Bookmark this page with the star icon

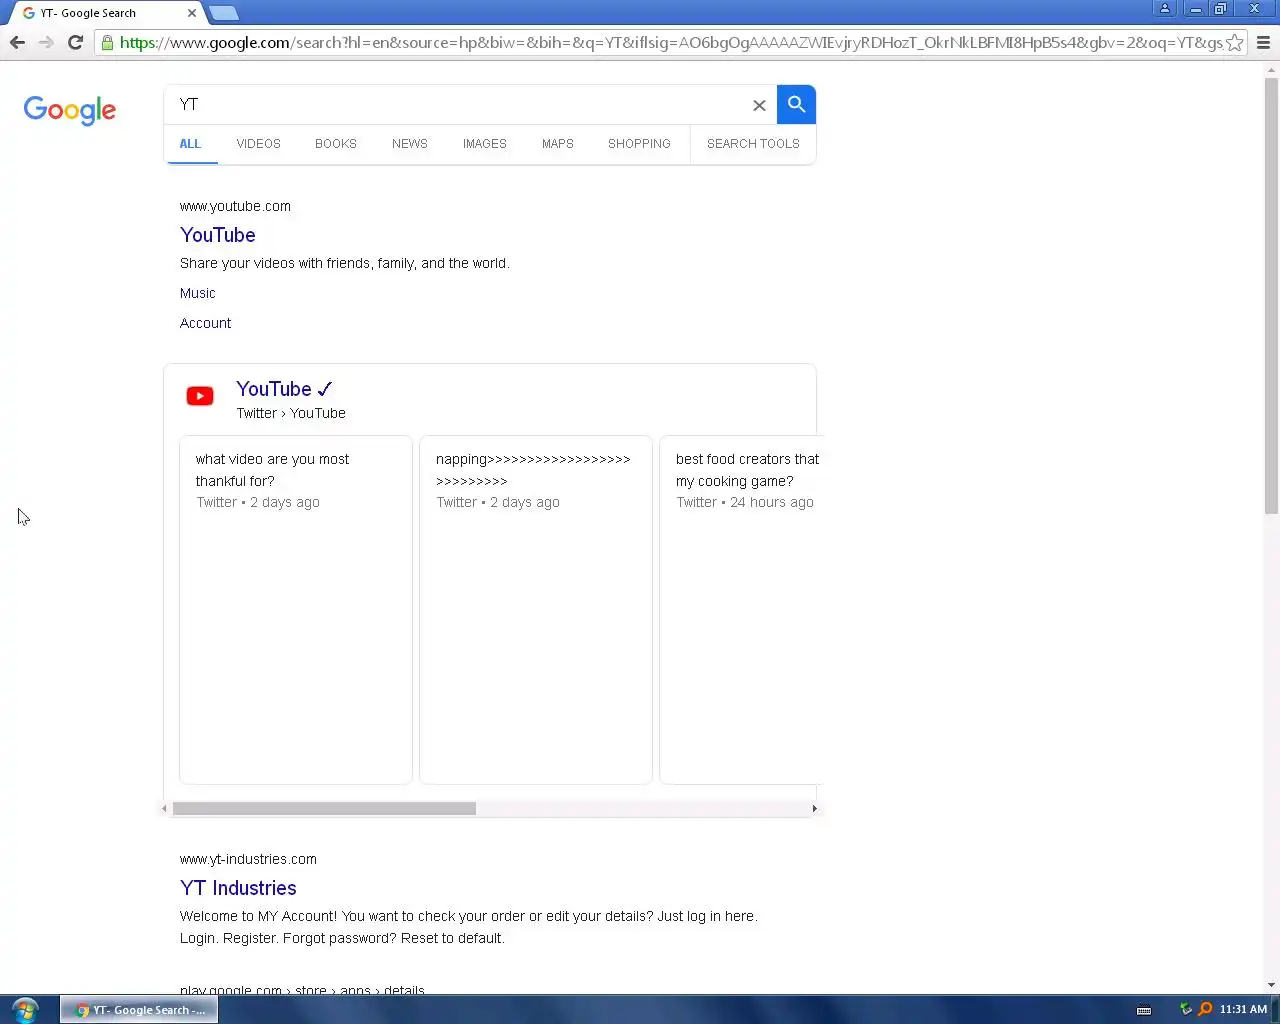1235,42
